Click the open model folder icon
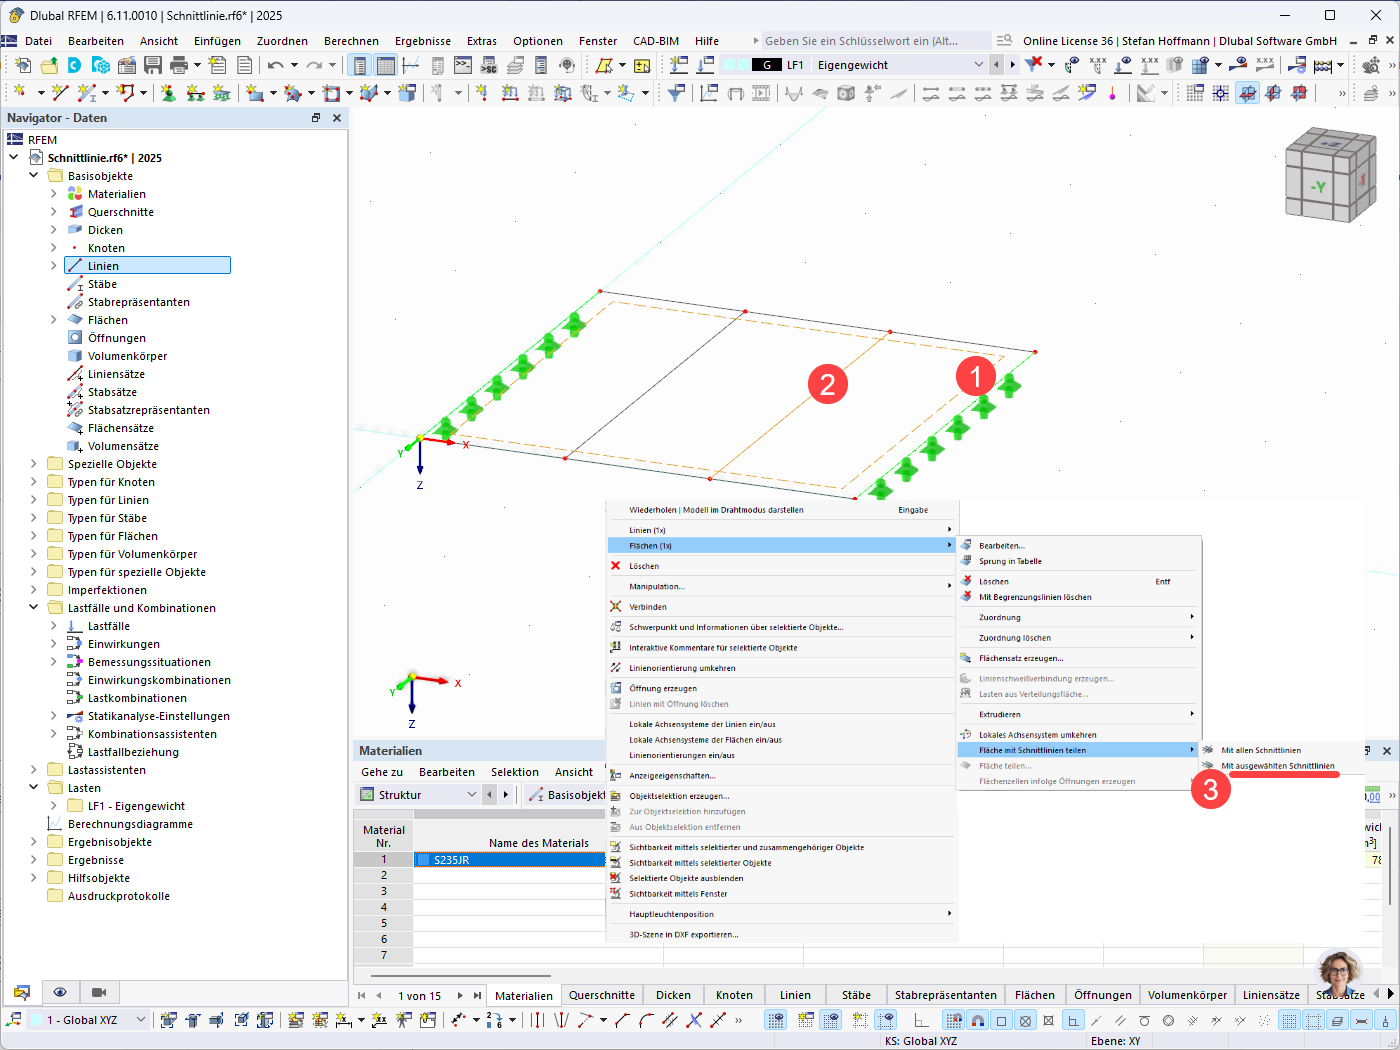 (x=48, y=65)
